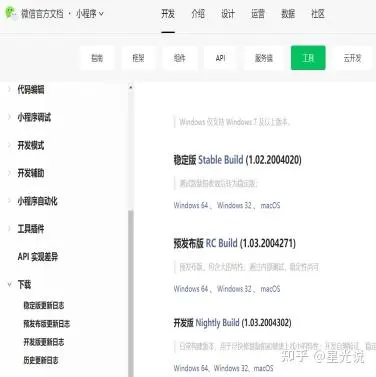Open the 云开发 section button
Screen dimensions: 376x377
coord(352,58)
